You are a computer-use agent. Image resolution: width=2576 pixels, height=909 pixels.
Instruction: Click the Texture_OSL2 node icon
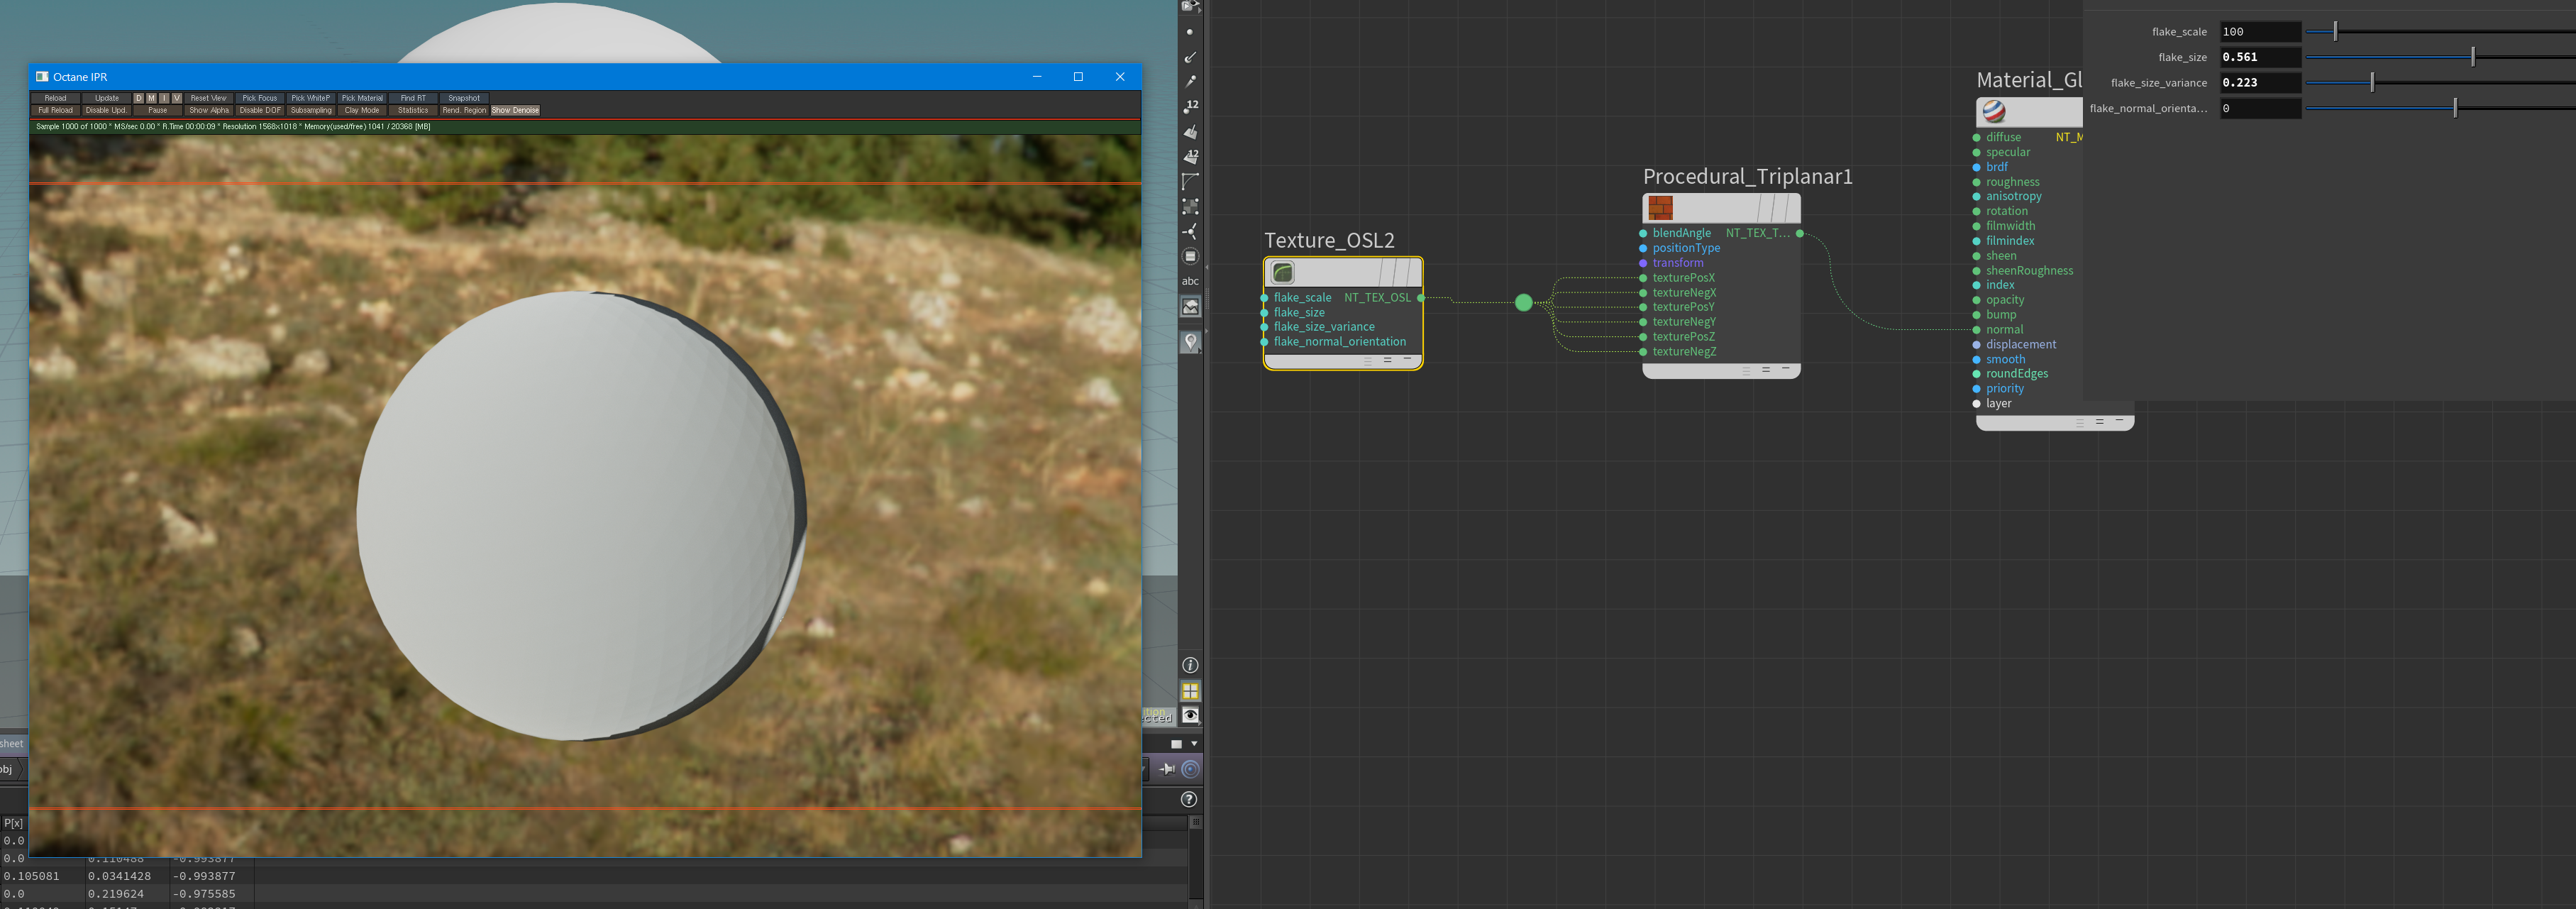click(1282, 272)
